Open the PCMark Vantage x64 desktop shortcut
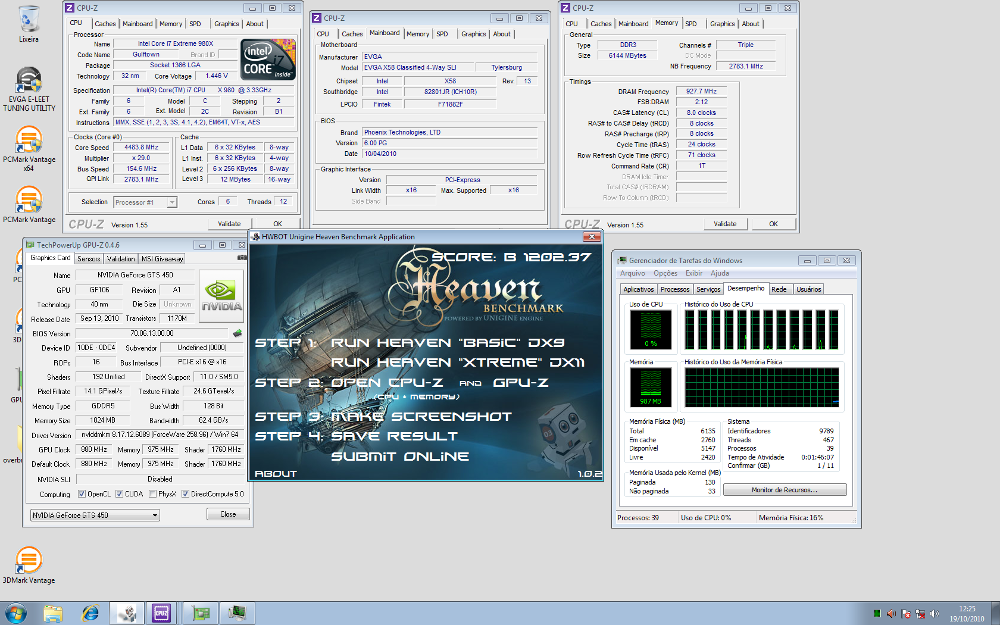Viewport: 1000px width, 625px height. click(x=29, y=149)
